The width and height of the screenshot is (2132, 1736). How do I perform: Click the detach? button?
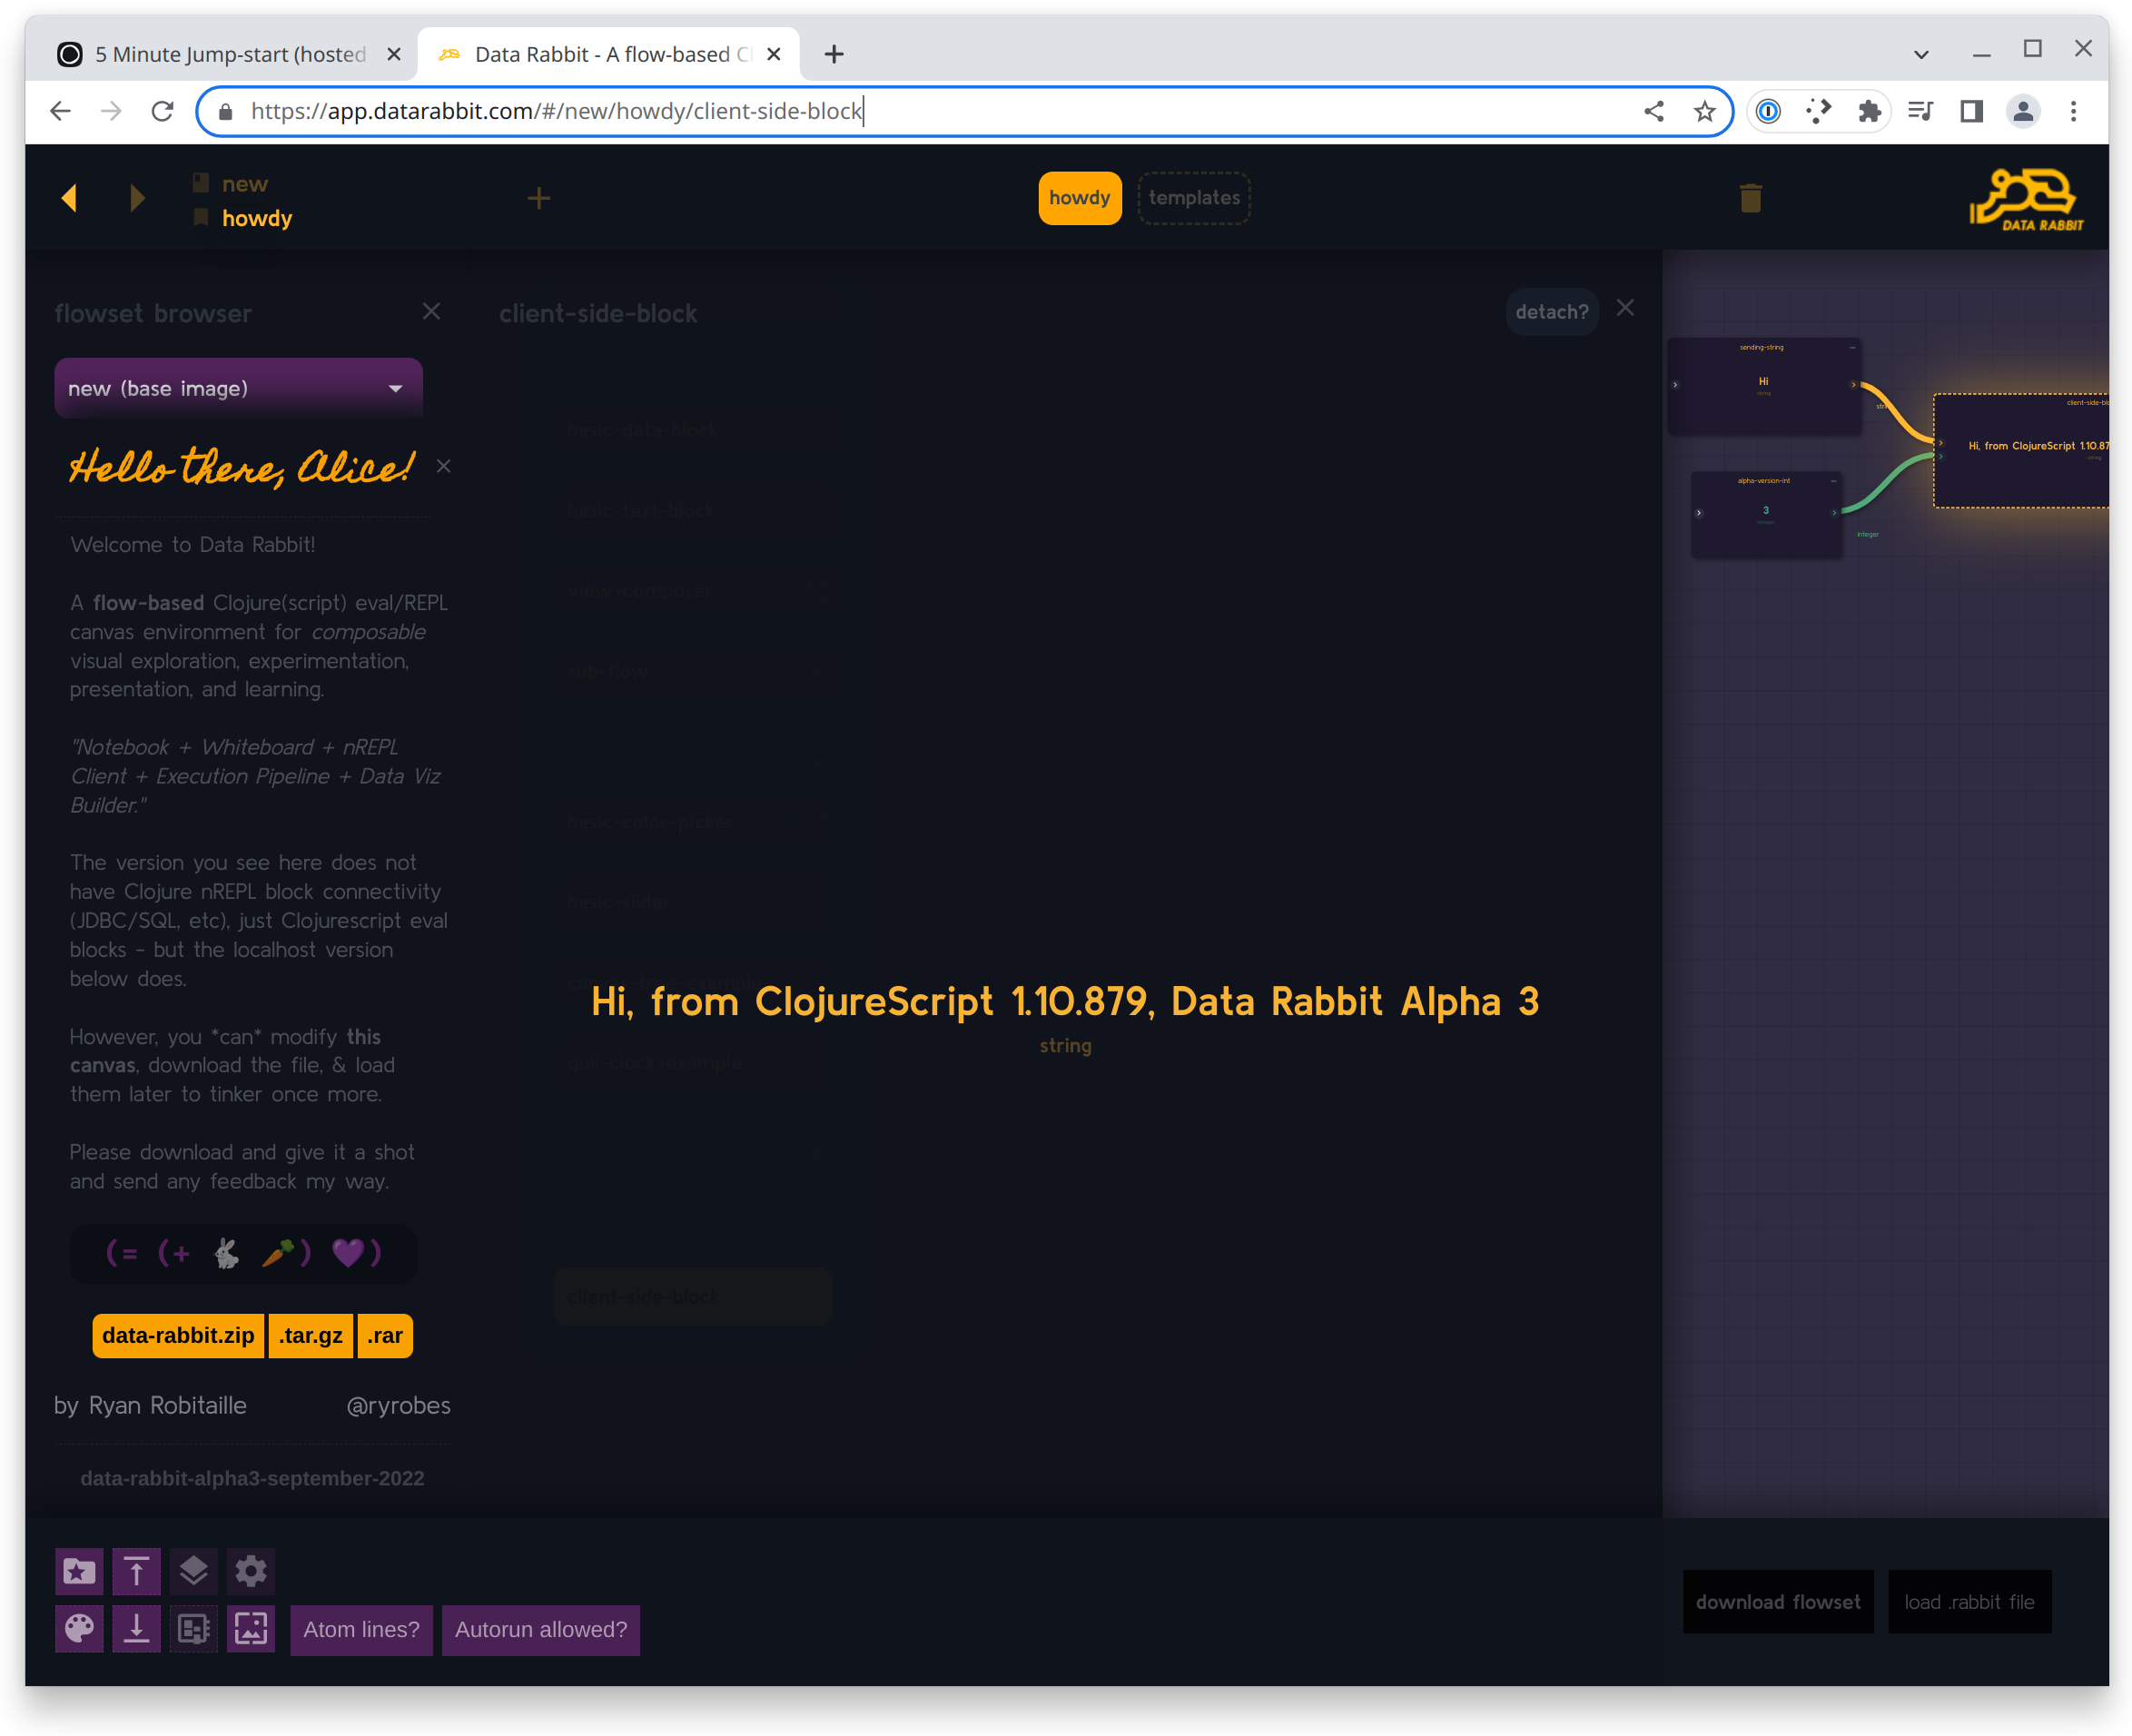coord(1552,312)
